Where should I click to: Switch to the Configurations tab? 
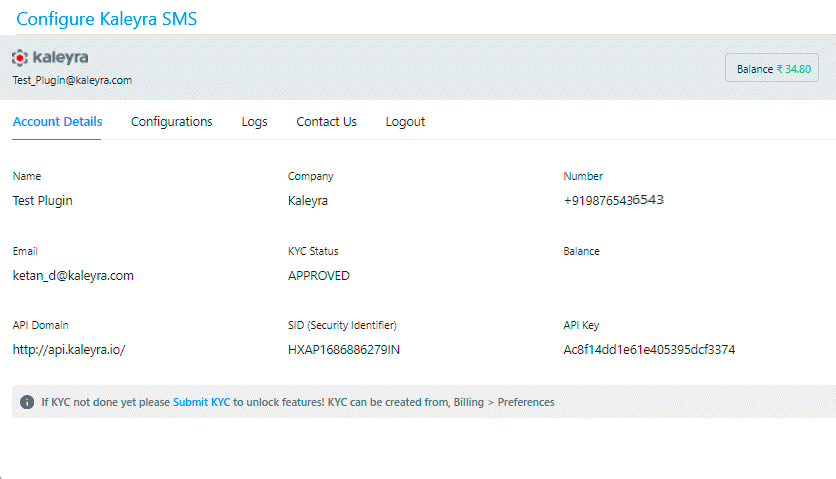tap(172, 122)
